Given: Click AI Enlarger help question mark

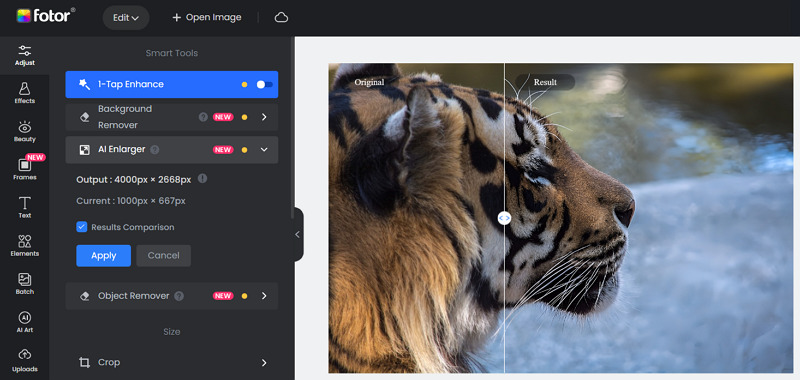Looking at the screenshot, I should pyautogui.click(x=155, y=149).
